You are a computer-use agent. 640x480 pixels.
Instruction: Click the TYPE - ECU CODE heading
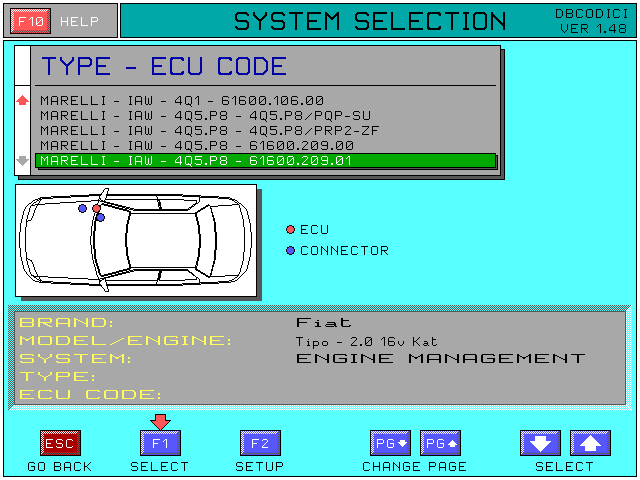pyautogui.click(x=164, y=66)
